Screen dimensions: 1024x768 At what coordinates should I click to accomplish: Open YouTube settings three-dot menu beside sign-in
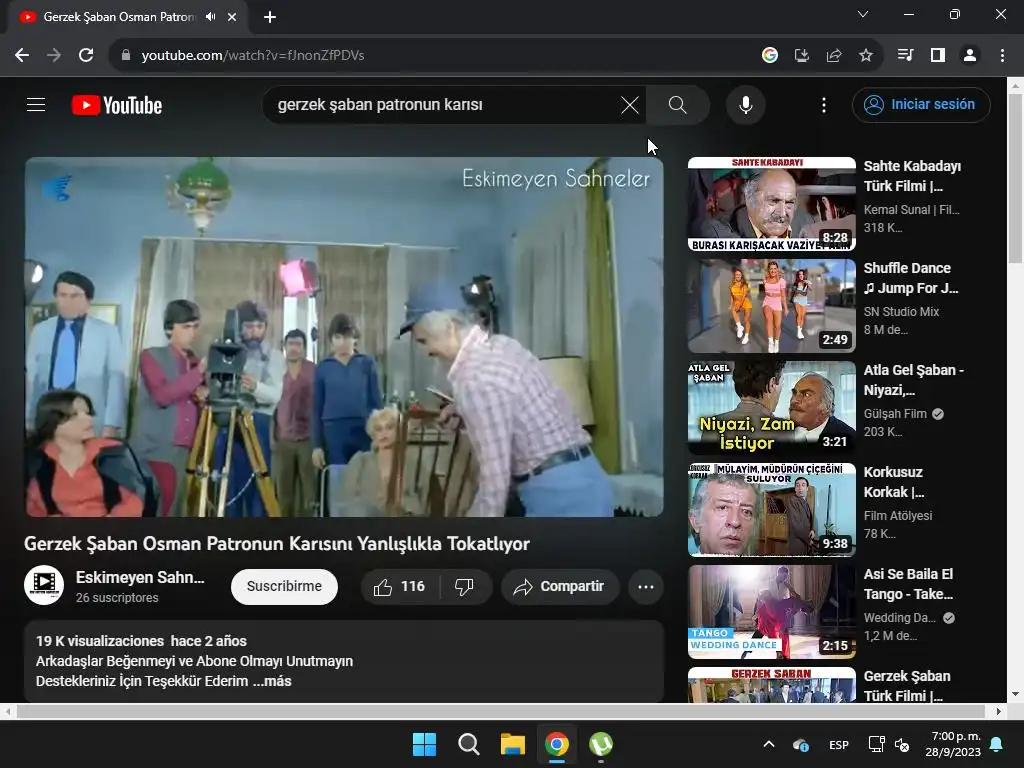[x=824, y=104]
